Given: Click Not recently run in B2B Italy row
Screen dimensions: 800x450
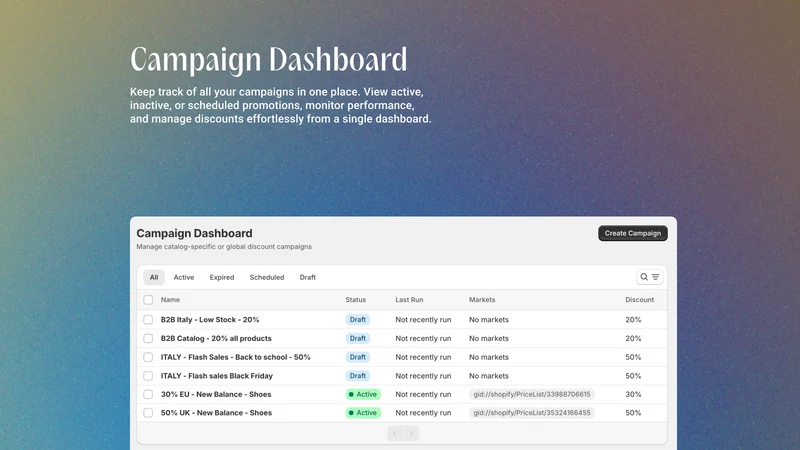Looking at the screenshot, I should coord(423,319).
